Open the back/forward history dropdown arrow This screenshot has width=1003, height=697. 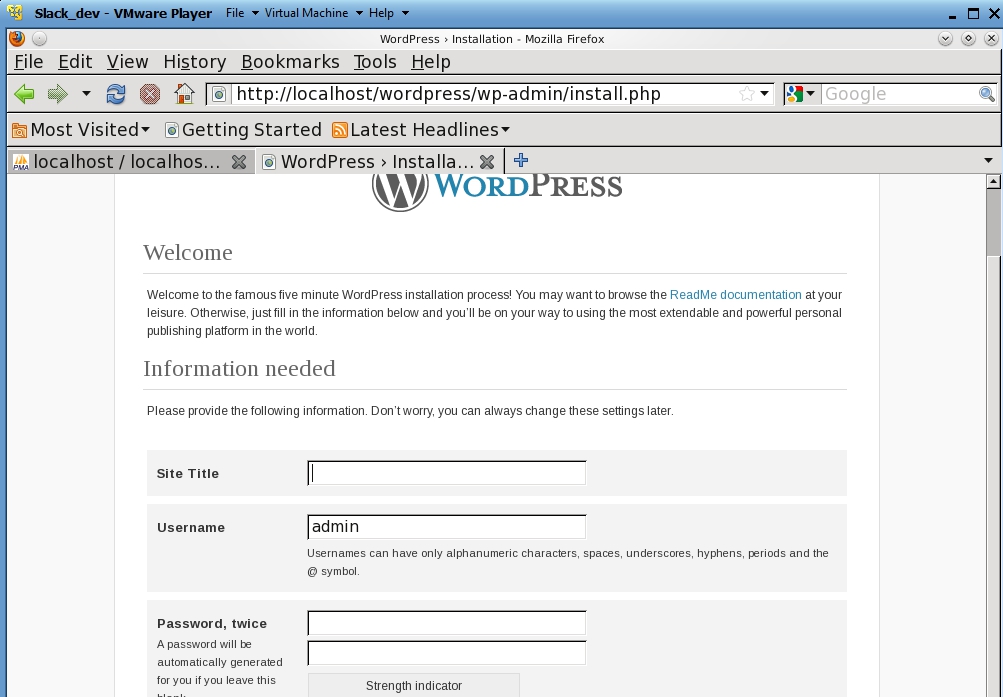(x=86, y=94)
